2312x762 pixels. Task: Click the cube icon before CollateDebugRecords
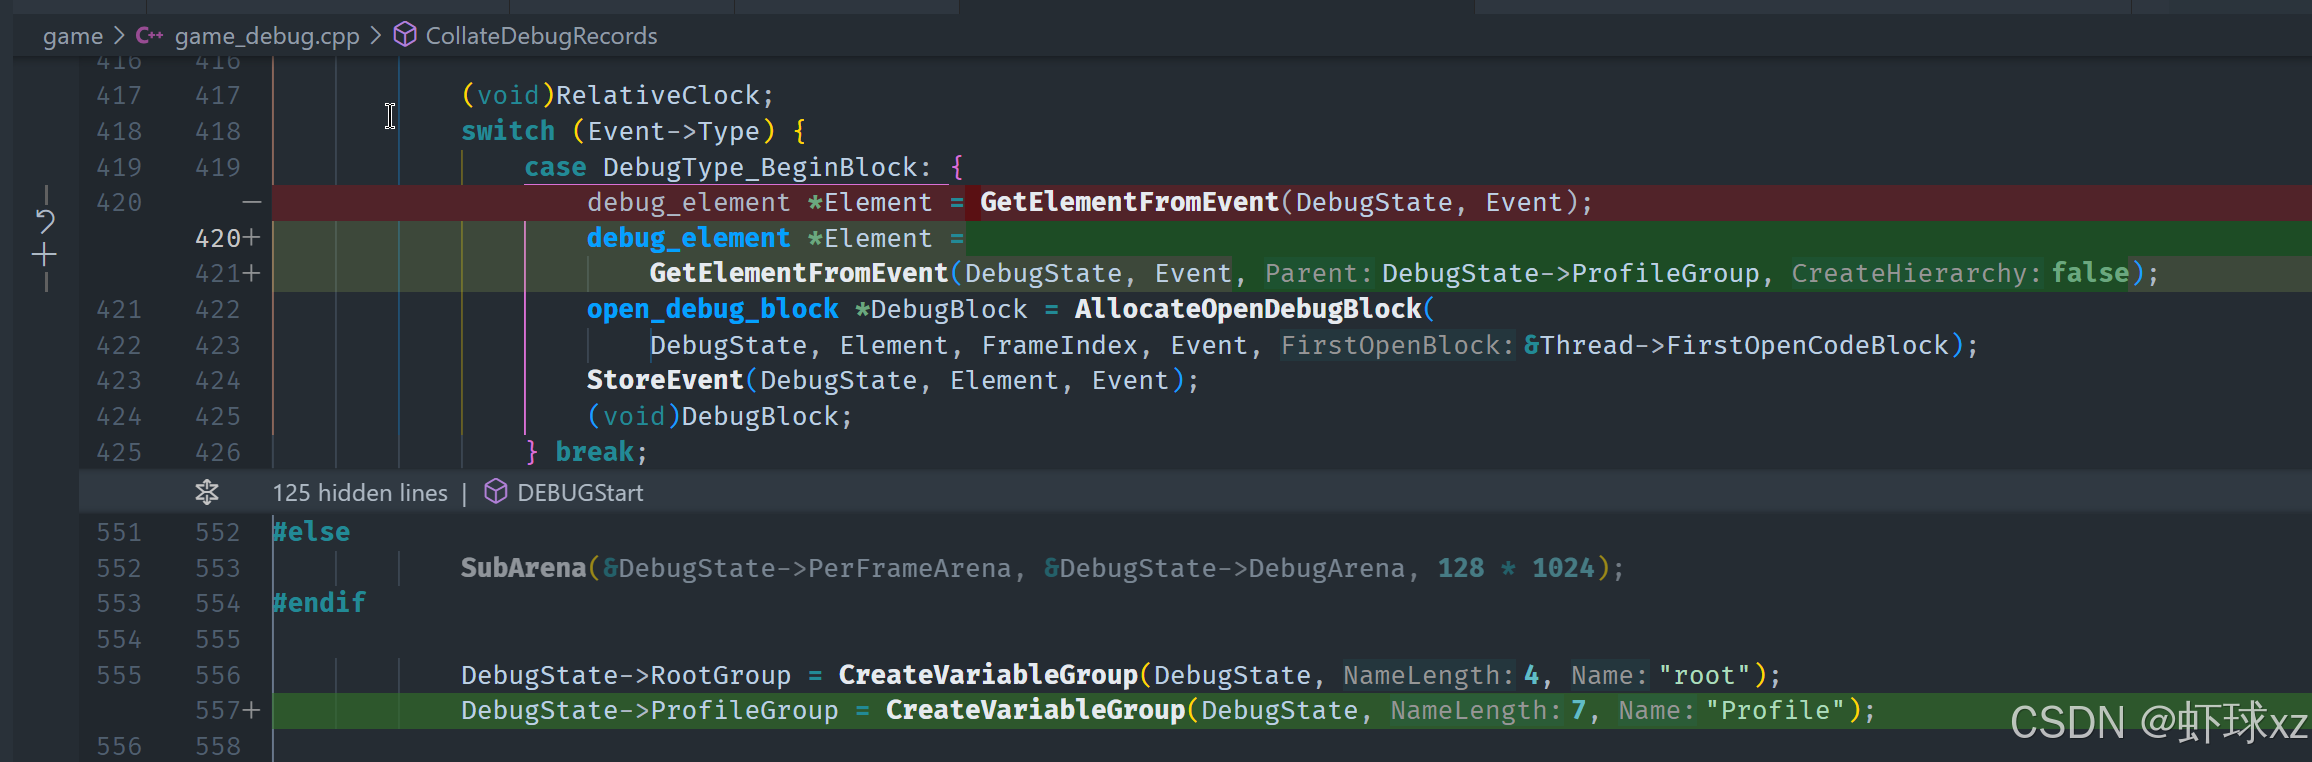tap(404, 36)
